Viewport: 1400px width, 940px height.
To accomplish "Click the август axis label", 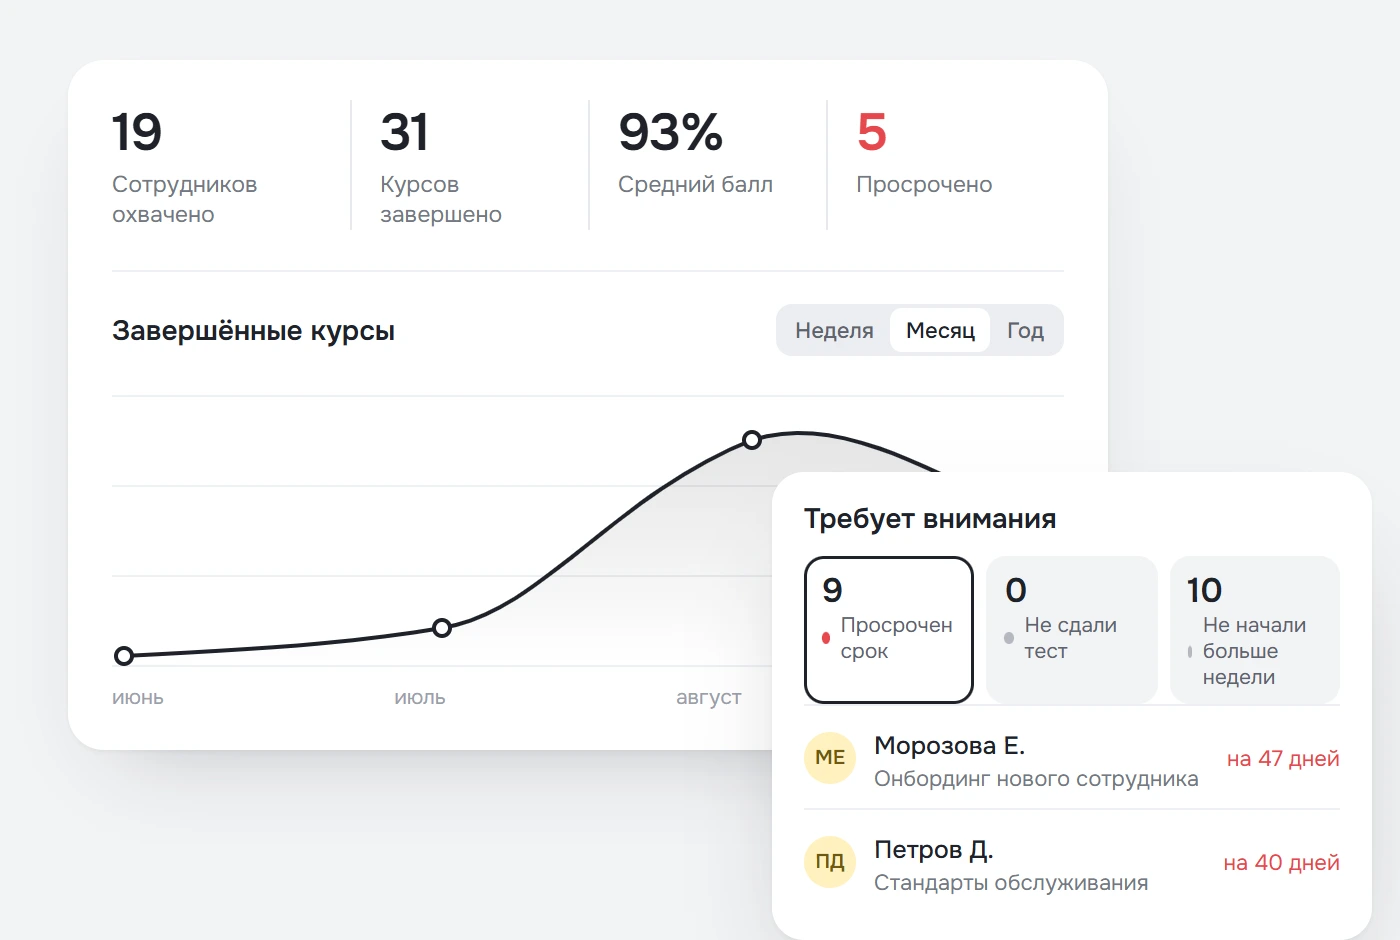I will (709, 698).
